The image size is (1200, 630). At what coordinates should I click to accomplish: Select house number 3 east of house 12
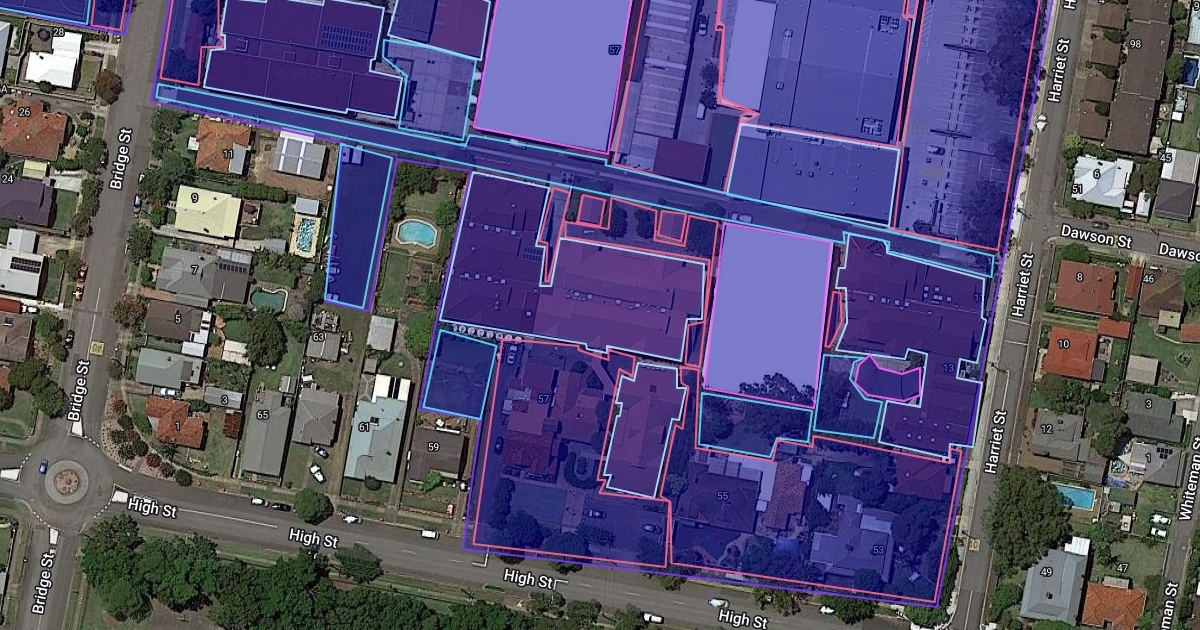point(1148,403)
